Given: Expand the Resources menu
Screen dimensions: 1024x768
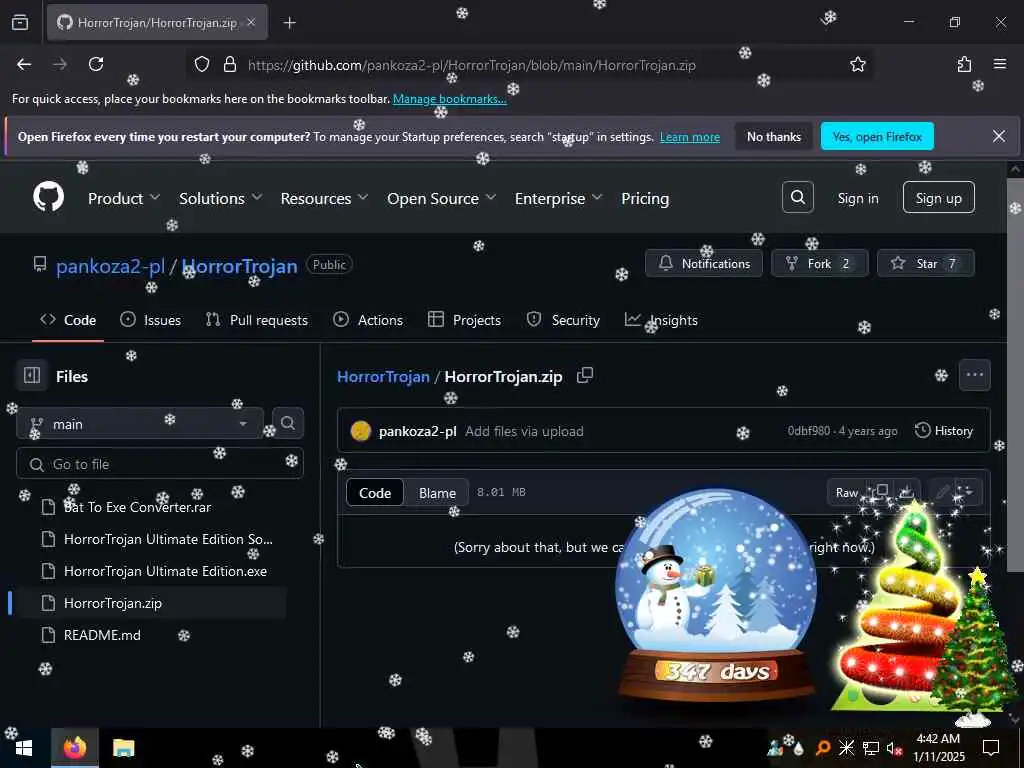Looking at the screenshot, I should coord(324,198).
